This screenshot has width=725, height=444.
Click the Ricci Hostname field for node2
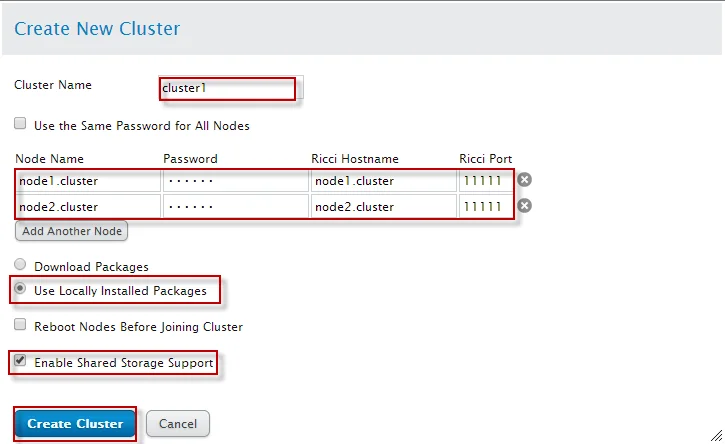point(382,207)
